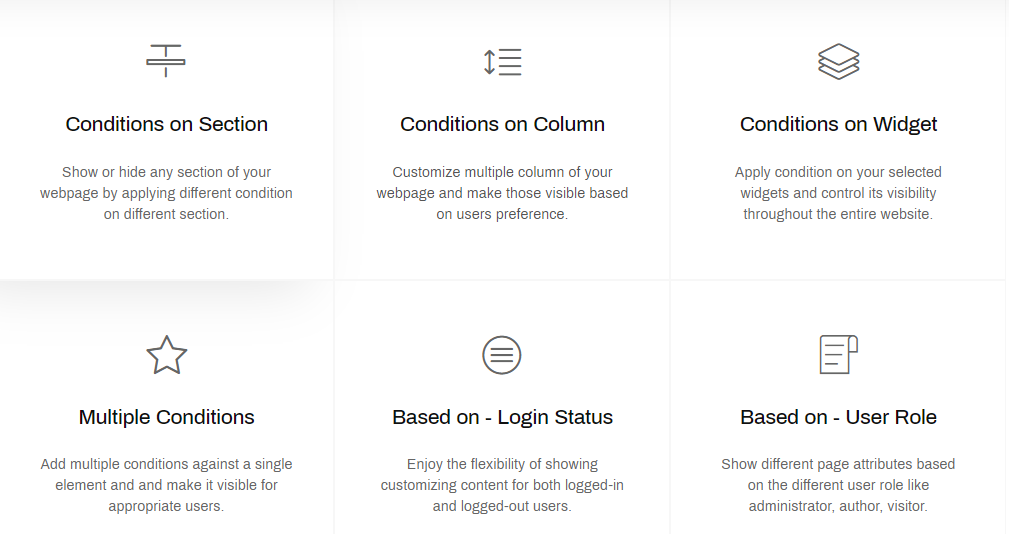1009x534 pixels.
Task: Click the circled lines icon above Login Status
Action: (502, 355)
